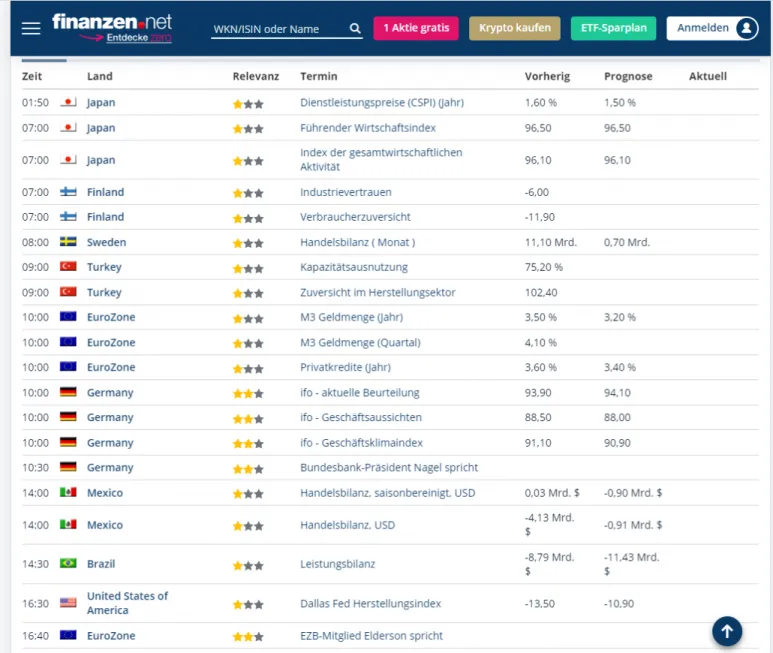
Task: Click relevance stars for ifo - Geschäftsaussichten
Action: (x=248, y=419)
